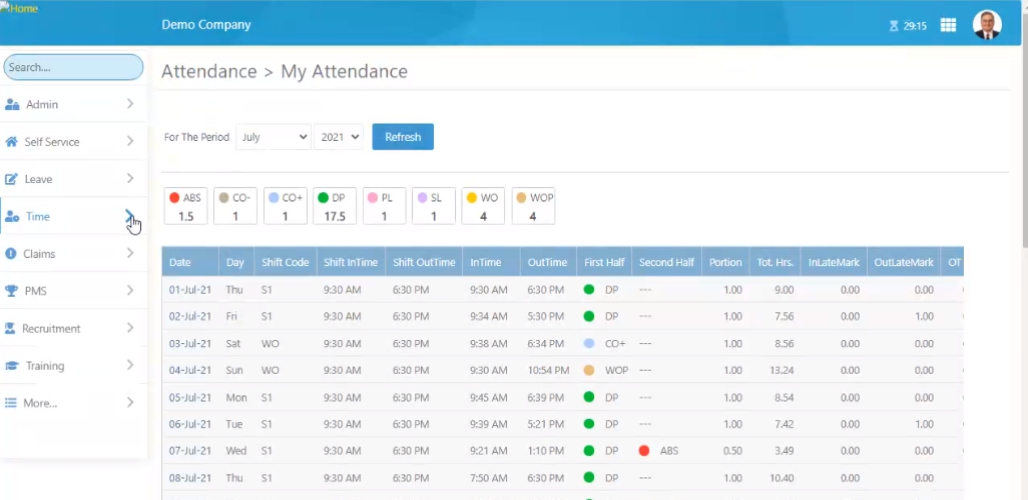Viewport: 1028px width, 500px height.
Task: Click the Training graduation cap icon
Action: click(12, 366)
